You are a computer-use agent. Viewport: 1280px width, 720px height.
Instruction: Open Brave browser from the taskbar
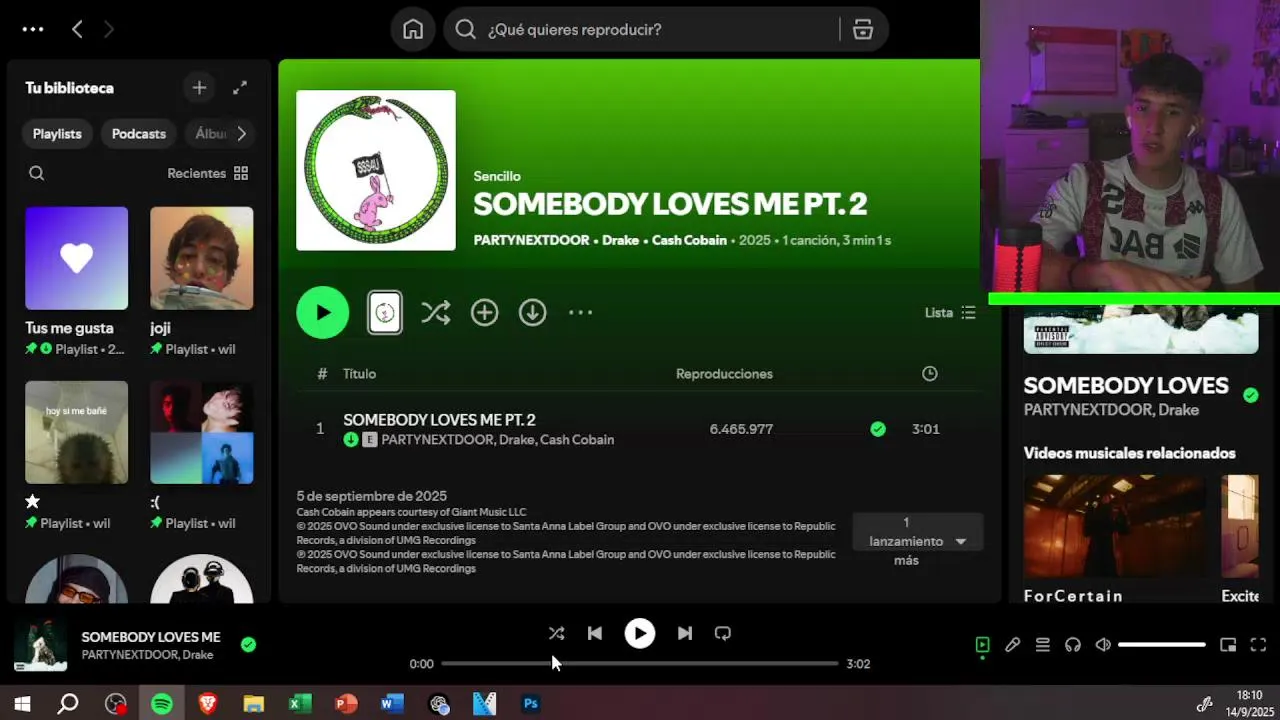point(208,704)
